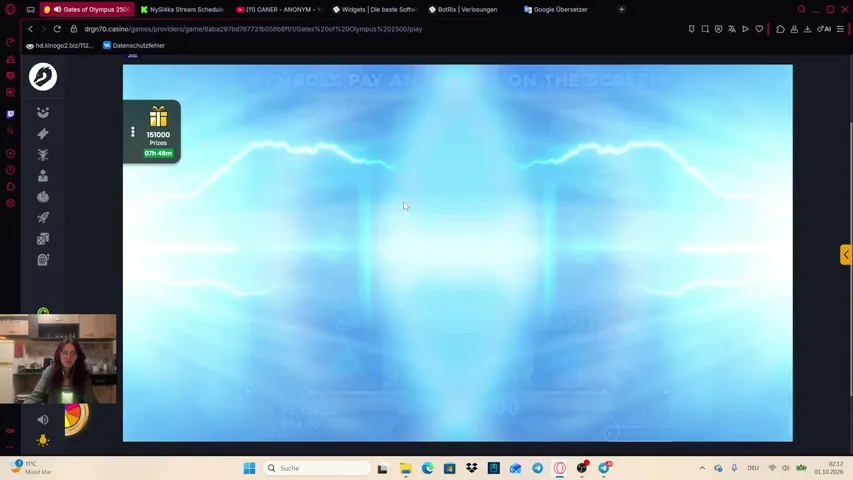Open OBS Studio from the taskbar
The image size is (853, 480).
tap(582, 468)
